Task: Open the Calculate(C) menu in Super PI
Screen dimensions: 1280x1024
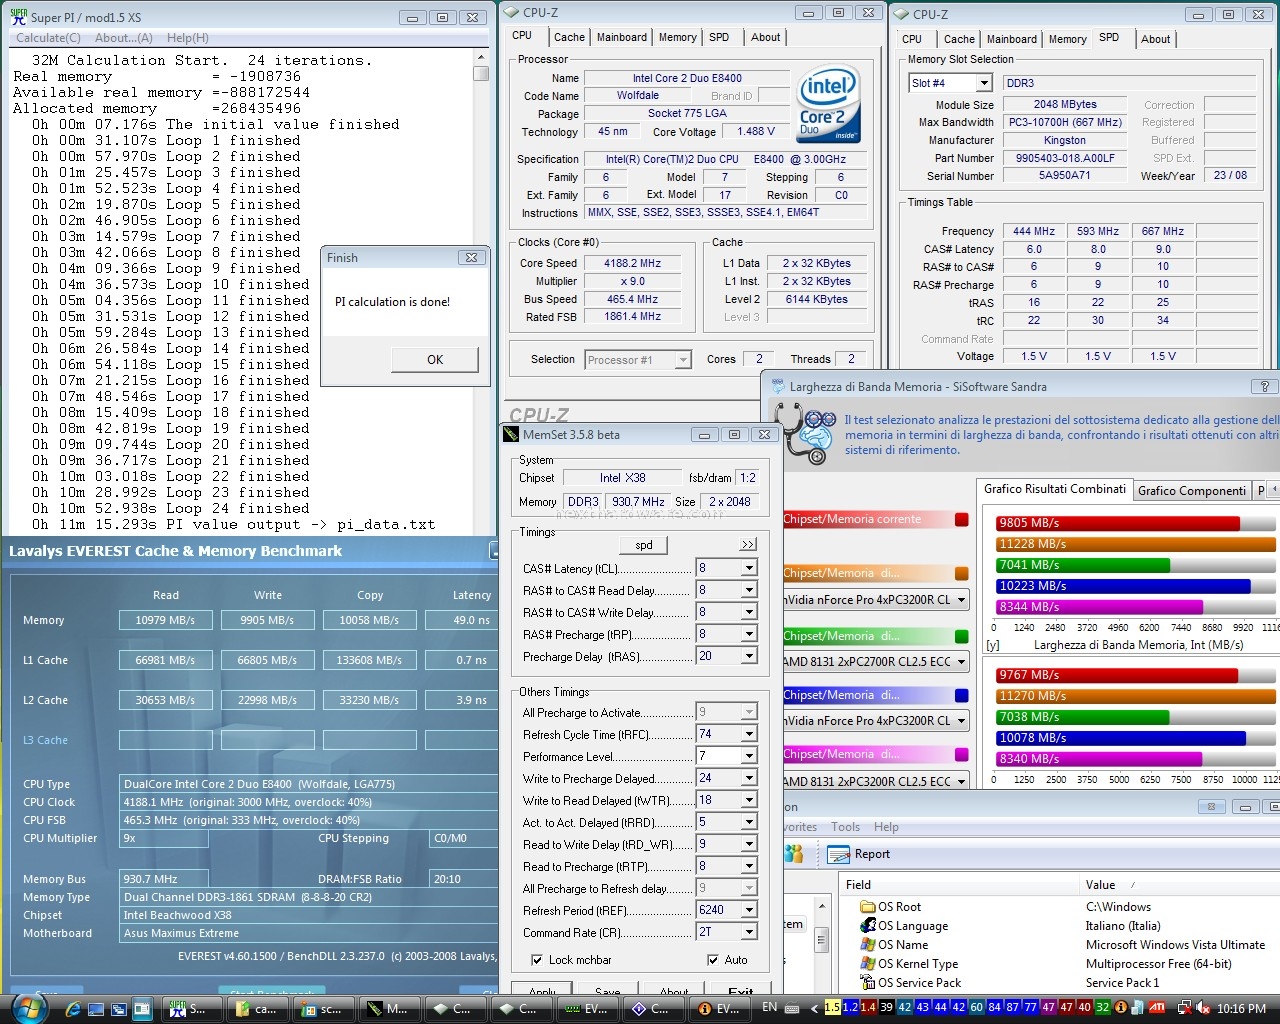Action: 49,38
